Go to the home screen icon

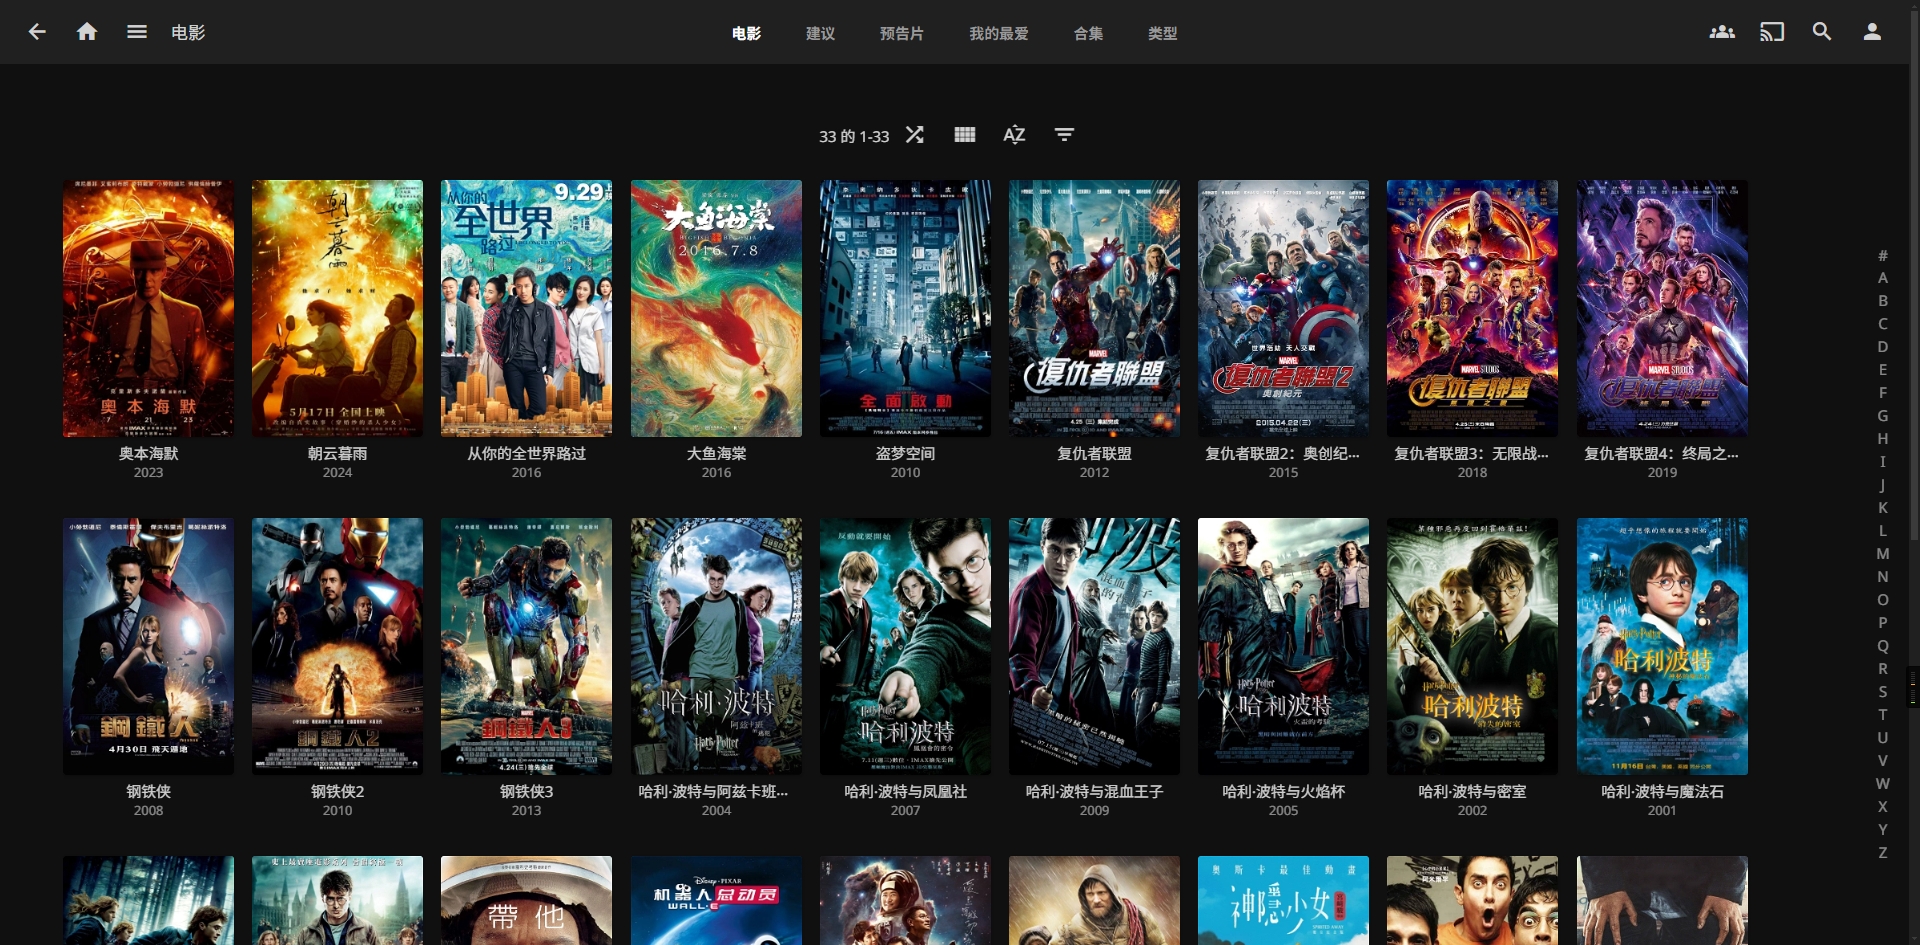87,32
